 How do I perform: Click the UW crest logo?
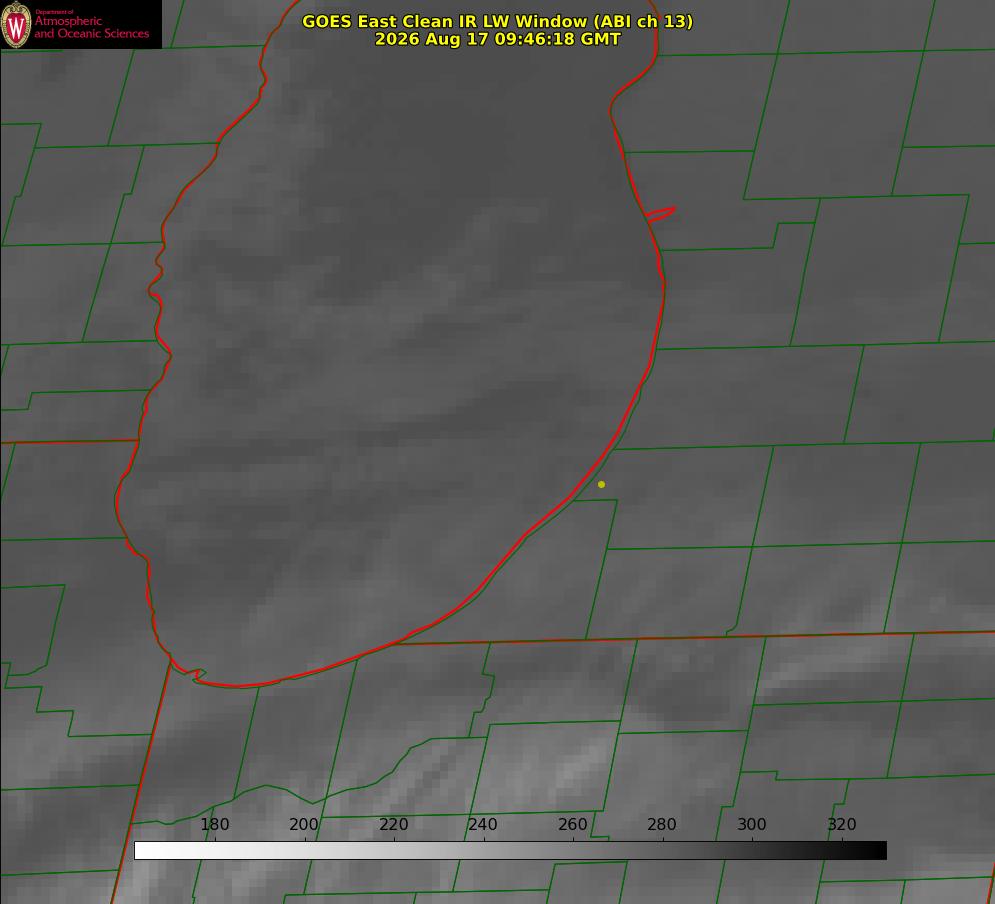click(16, 24)
